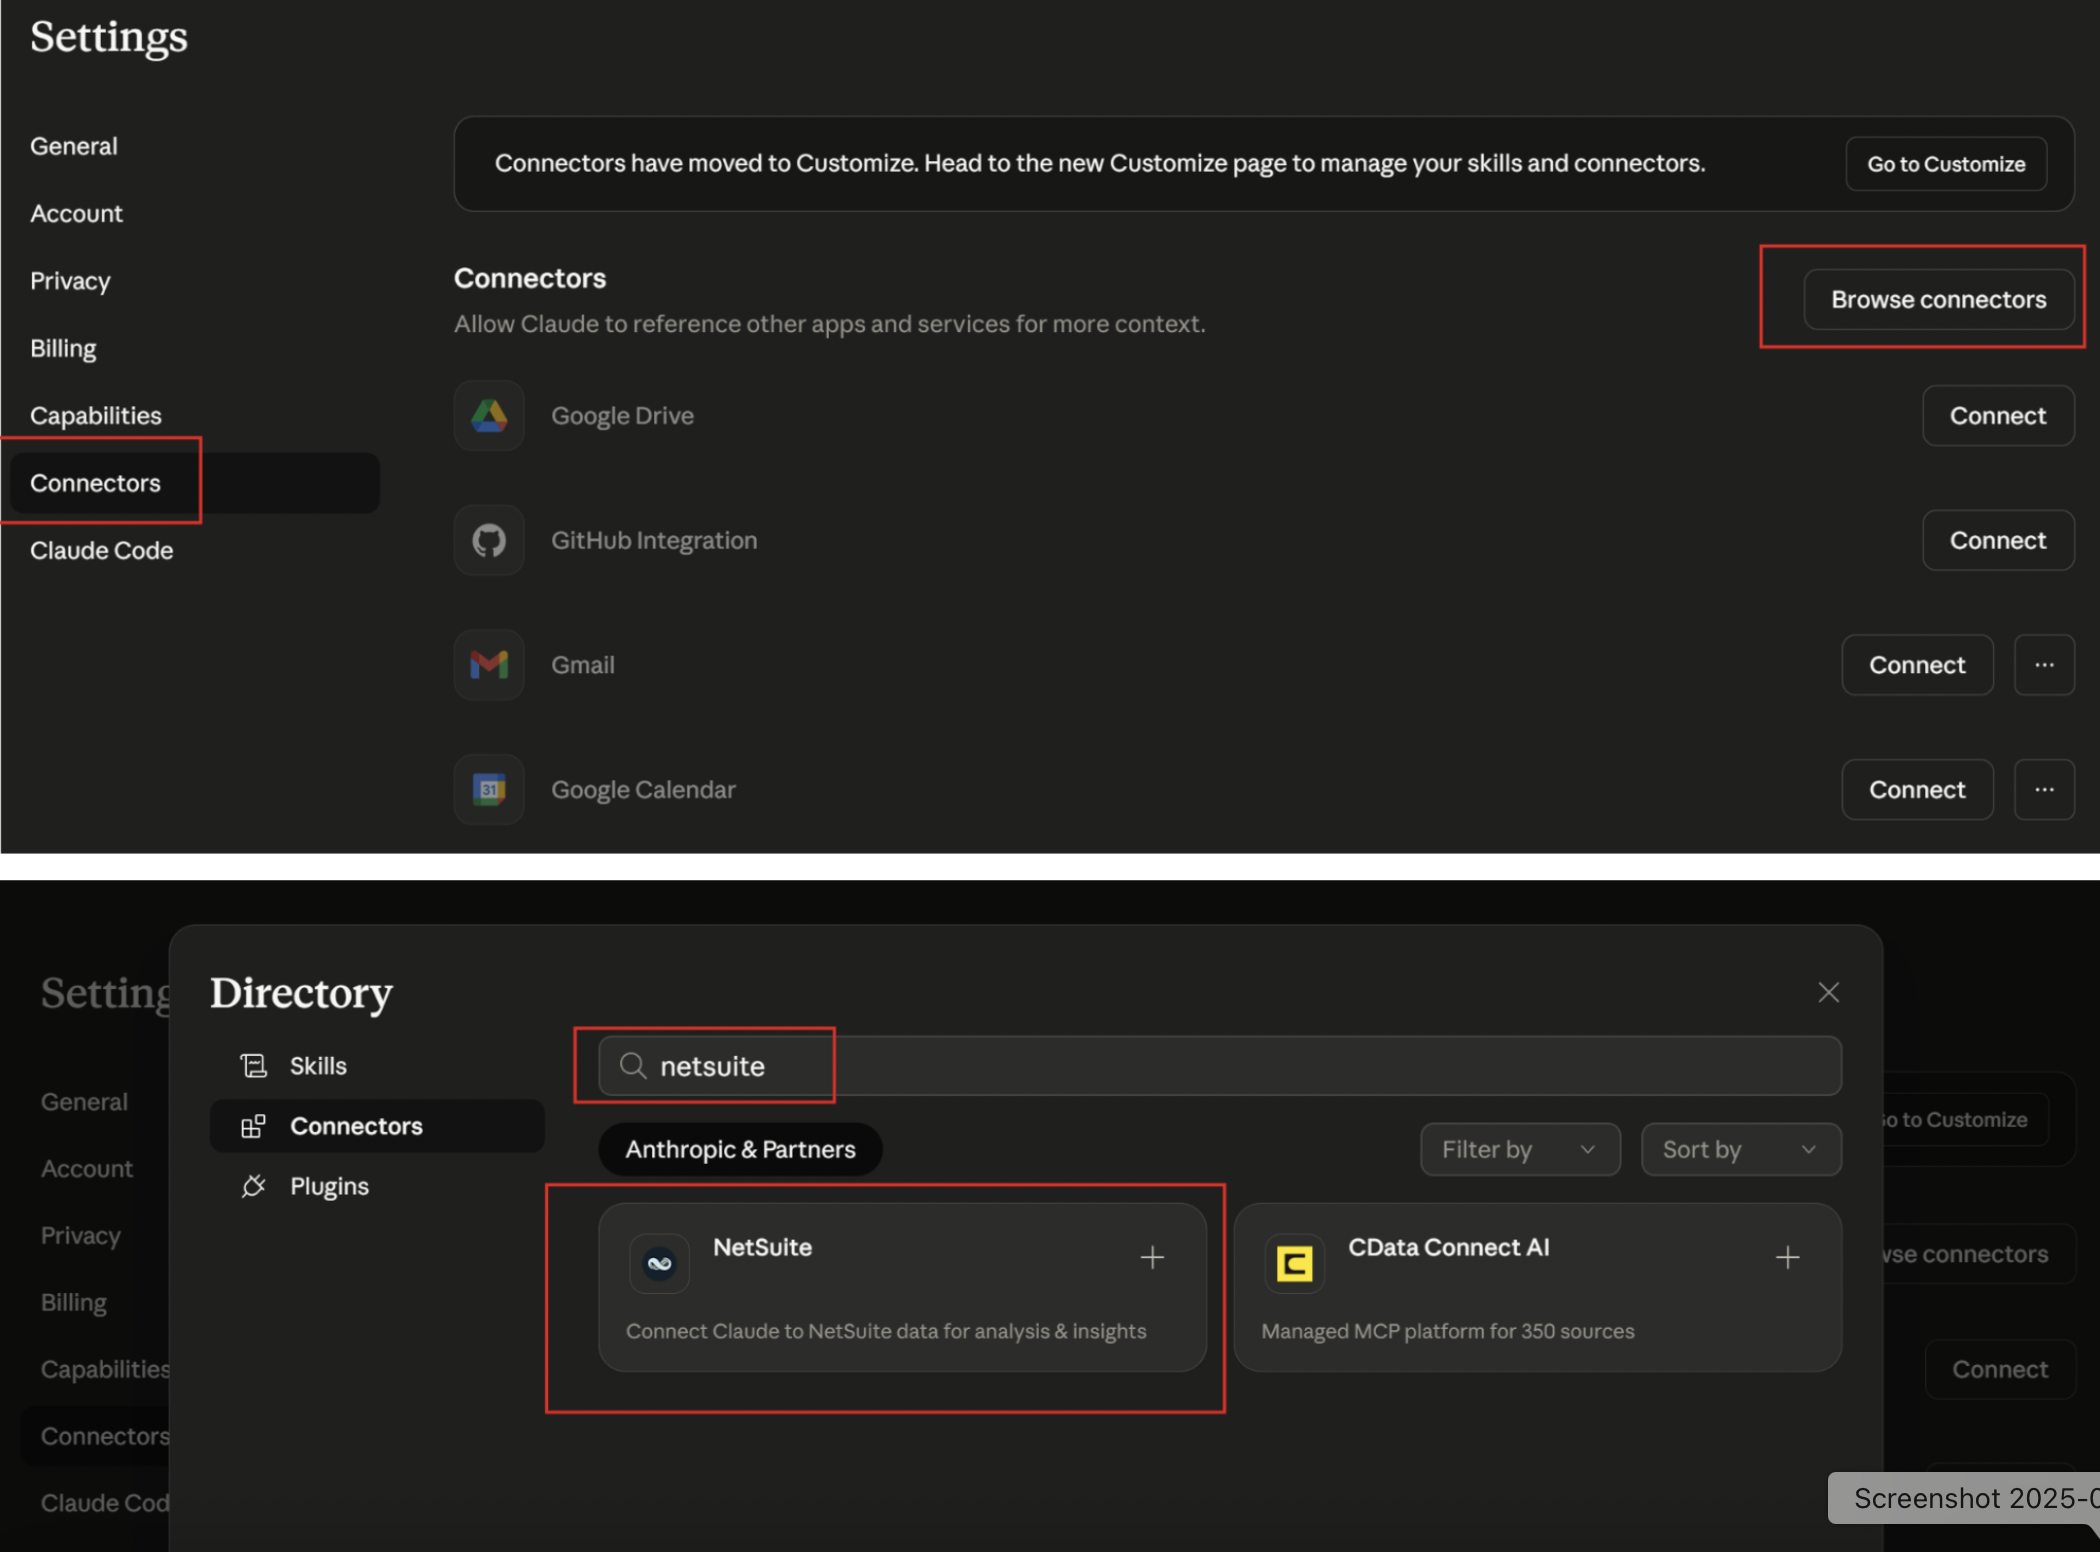Open Google Calendar more options ellipsis

tap(2044, 790)
